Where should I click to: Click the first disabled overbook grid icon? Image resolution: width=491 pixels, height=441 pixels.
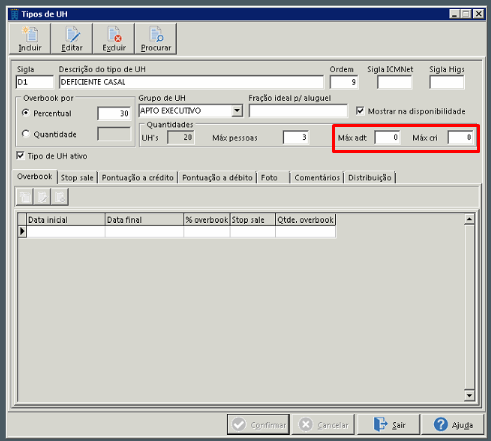pos(25,197)
